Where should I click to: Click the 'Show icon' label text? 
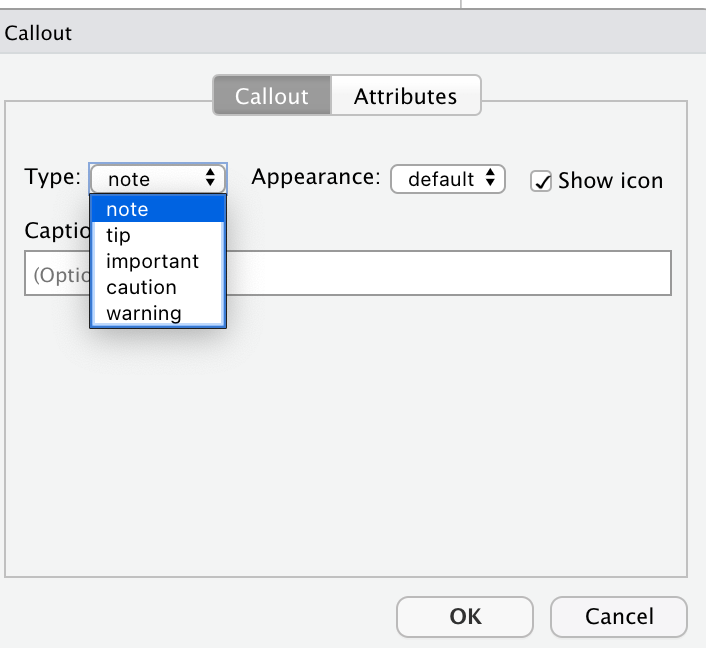(610, 180)
